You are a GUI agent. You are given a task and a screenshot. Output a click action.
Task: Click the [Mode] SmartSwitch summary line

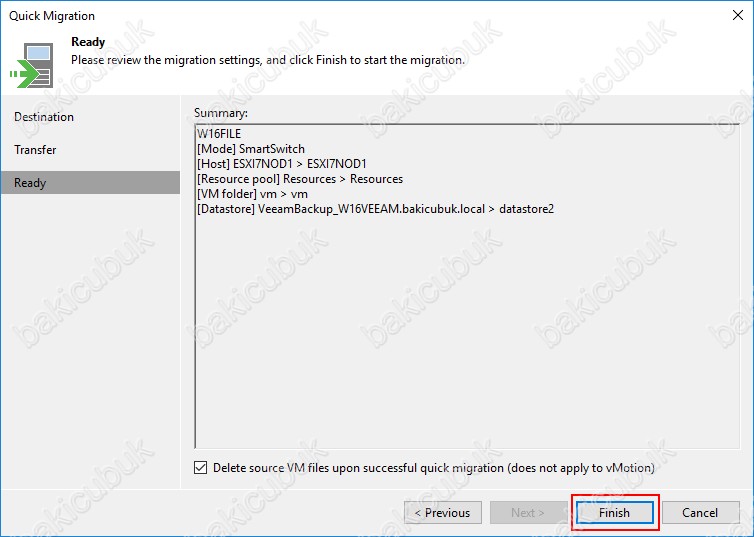click(x=251, y=149)
